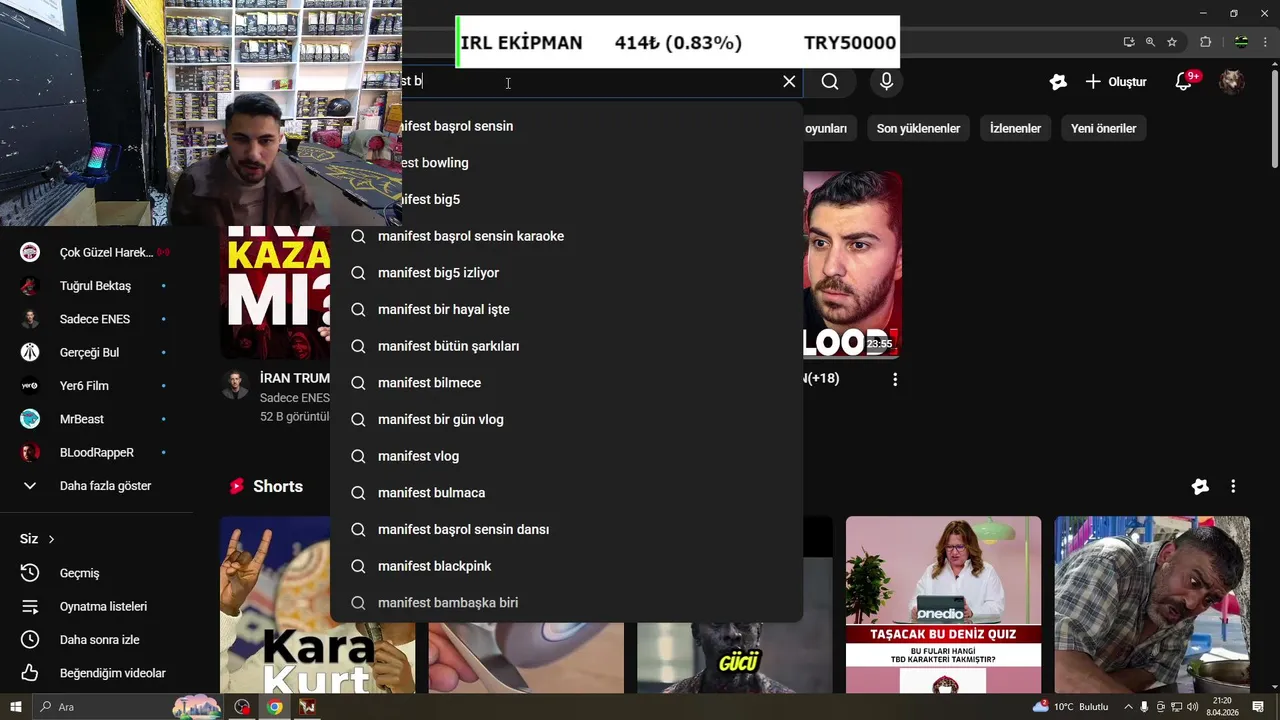1280x720 pixels.
Task: Choose suggestion manifest bulmaca
Action: click(x=567, y=493)
